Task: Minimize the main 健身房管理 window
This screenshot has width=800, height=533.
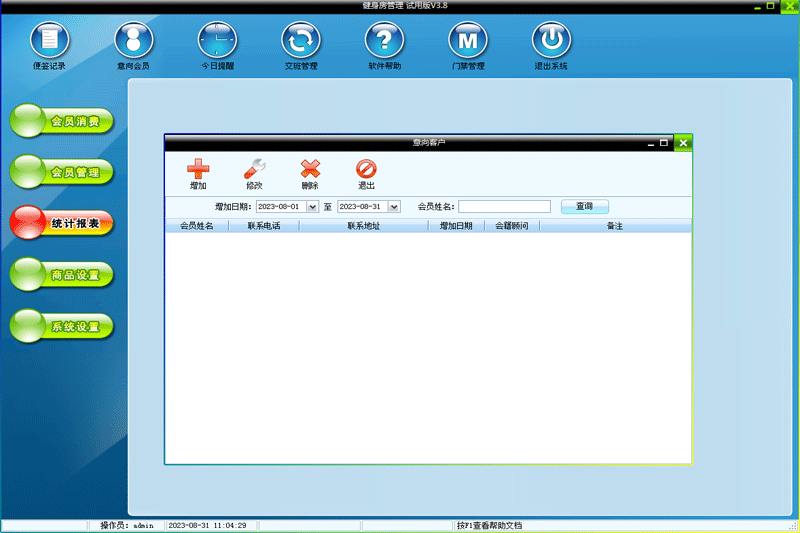Action: [758, 7]
